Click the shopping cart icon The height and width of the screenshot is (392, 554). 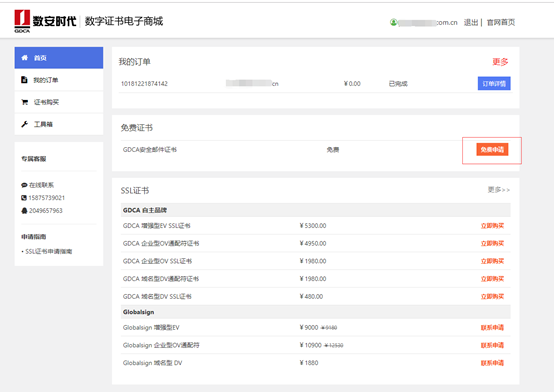[24, 102]
